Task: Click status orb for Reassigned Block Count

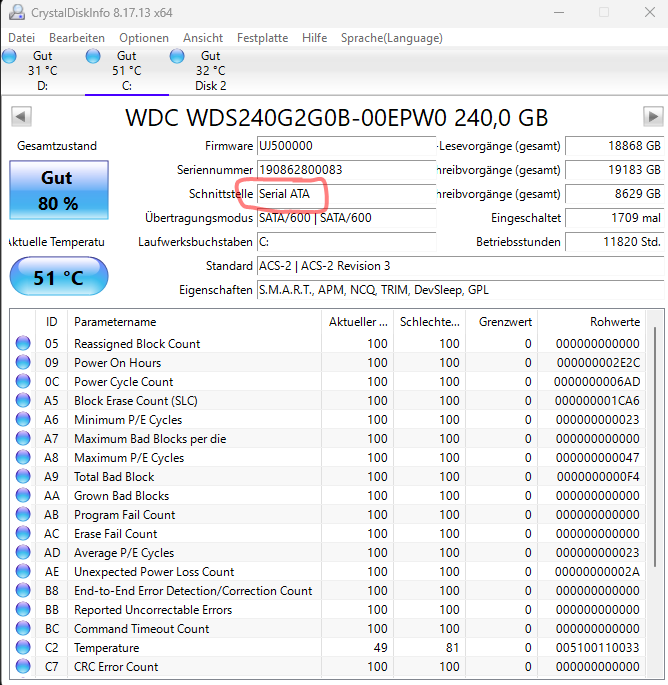Action: [x=23, y=343]
